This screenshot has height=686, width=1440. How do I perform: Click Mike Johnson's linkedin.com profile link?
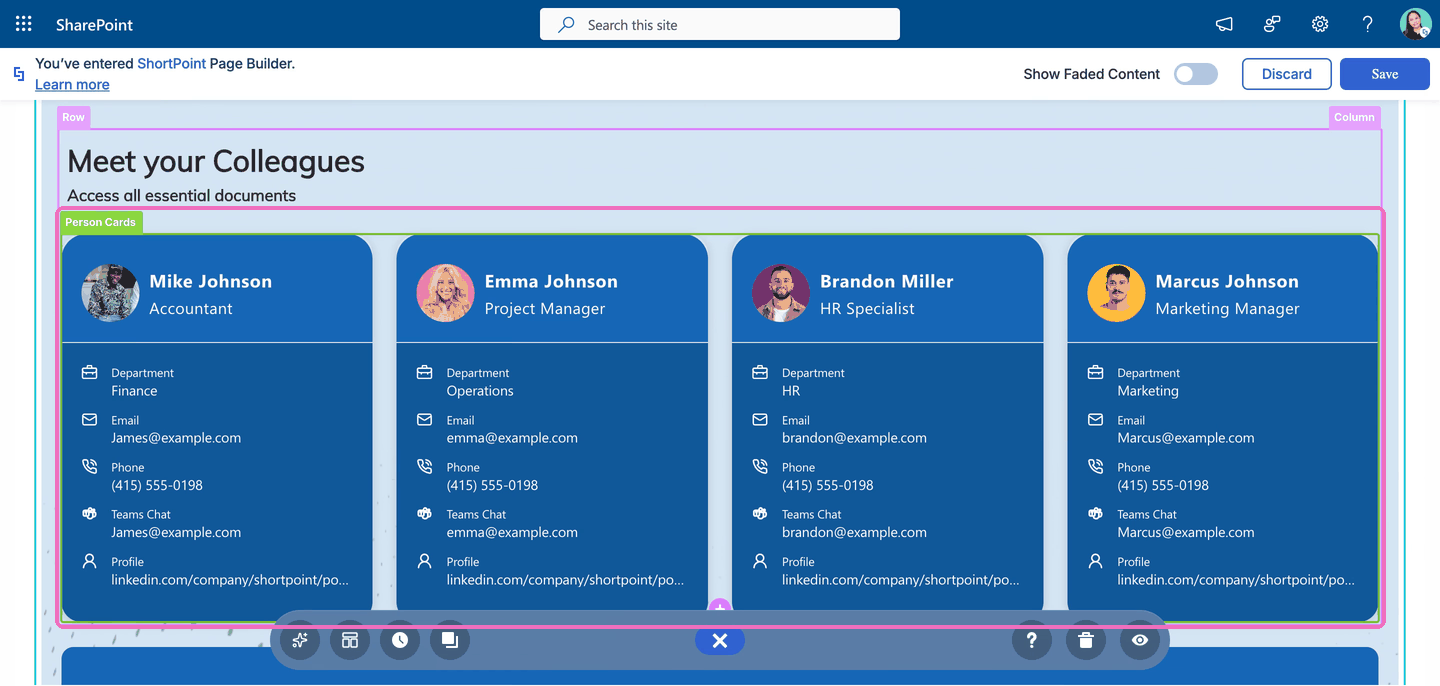[x=229, y=579]
